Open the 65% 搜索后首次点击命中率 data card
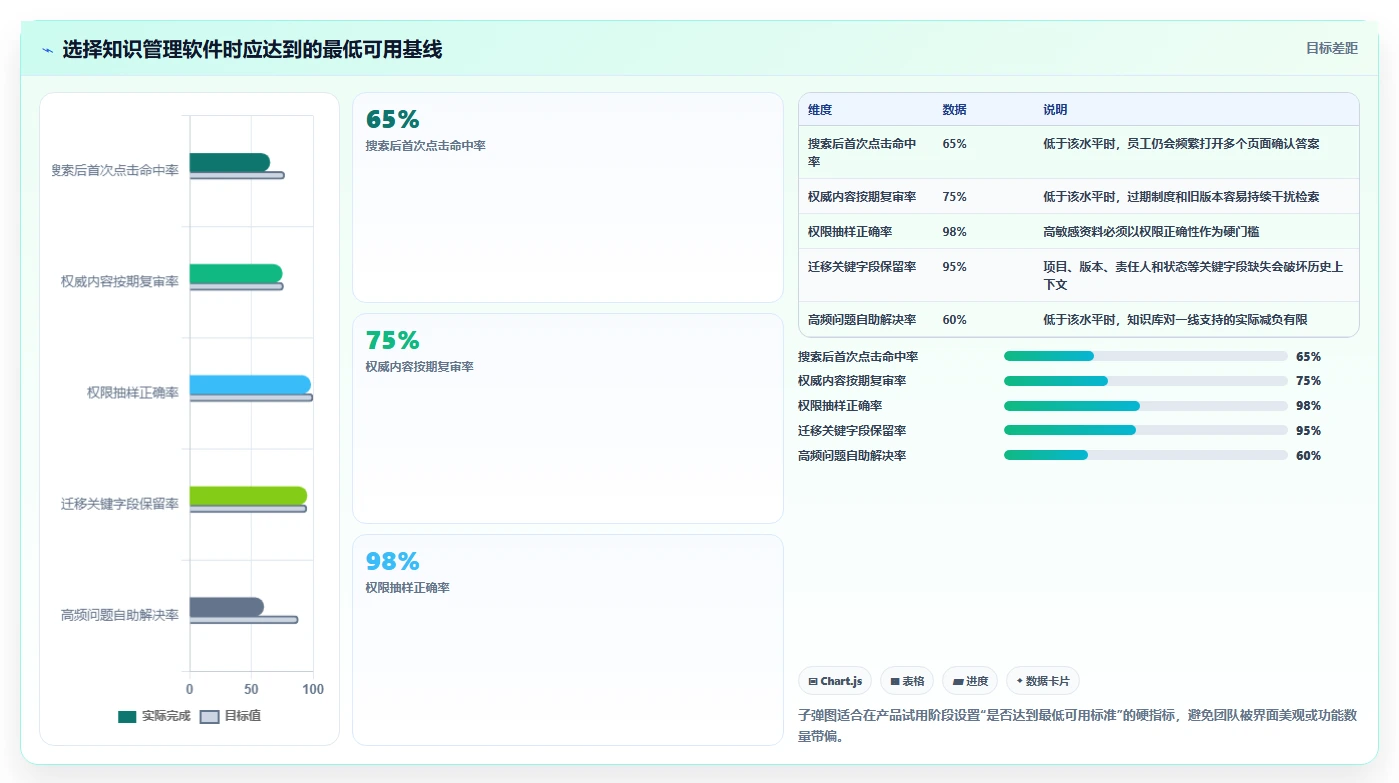Viewport: 1399px width, 783px height. [568, 197]
